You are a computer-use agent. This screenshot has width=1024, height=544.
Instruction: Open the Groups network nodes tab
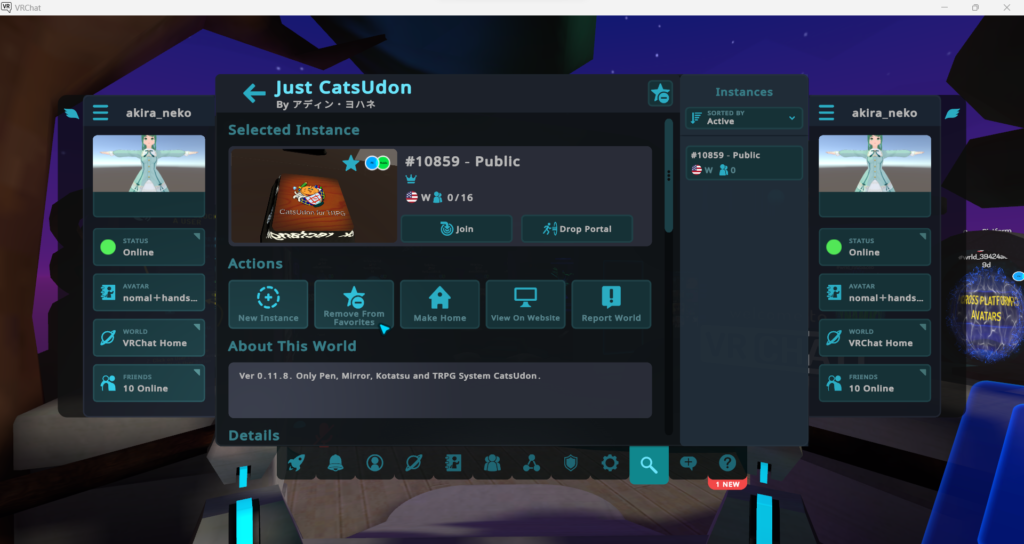pyautogui.click(x=532, y=464)
